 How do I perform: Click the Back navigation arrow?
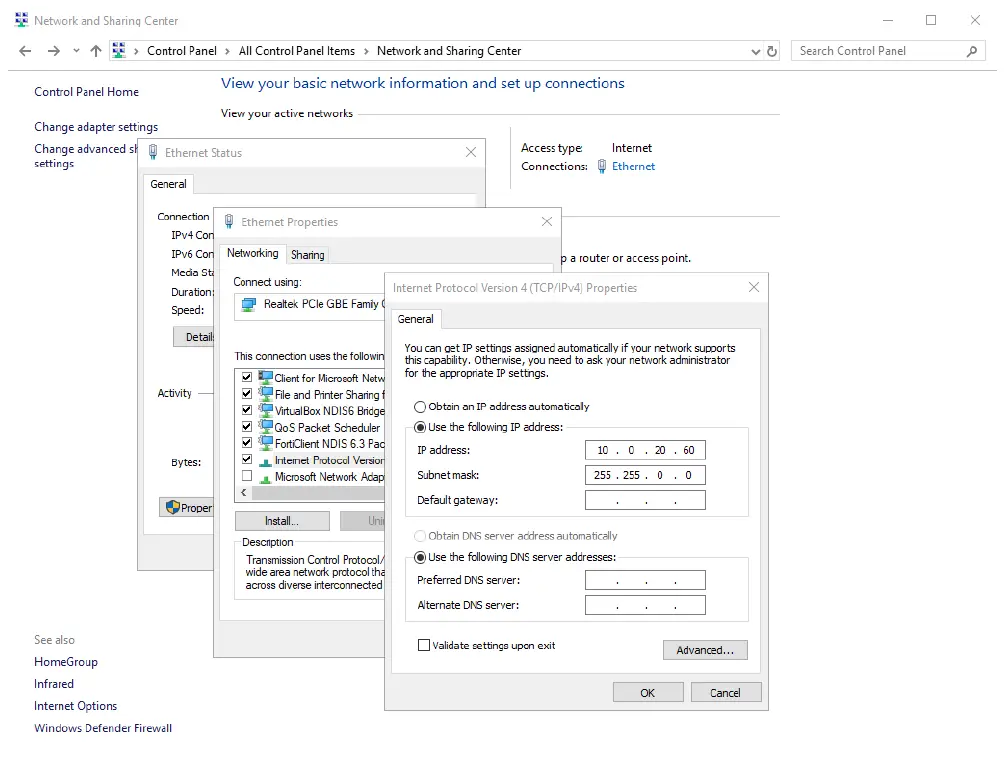click(26, 51)
